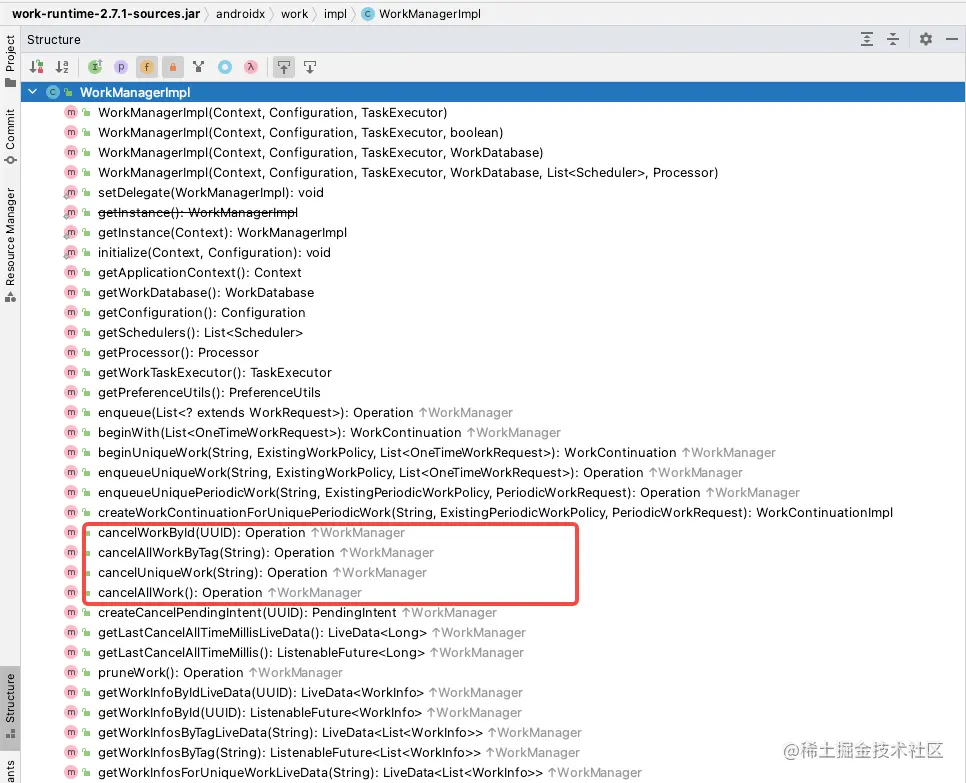The image size is (966, 783).
Task: Select getWorkDatabase() method
Action: point(206,293)
